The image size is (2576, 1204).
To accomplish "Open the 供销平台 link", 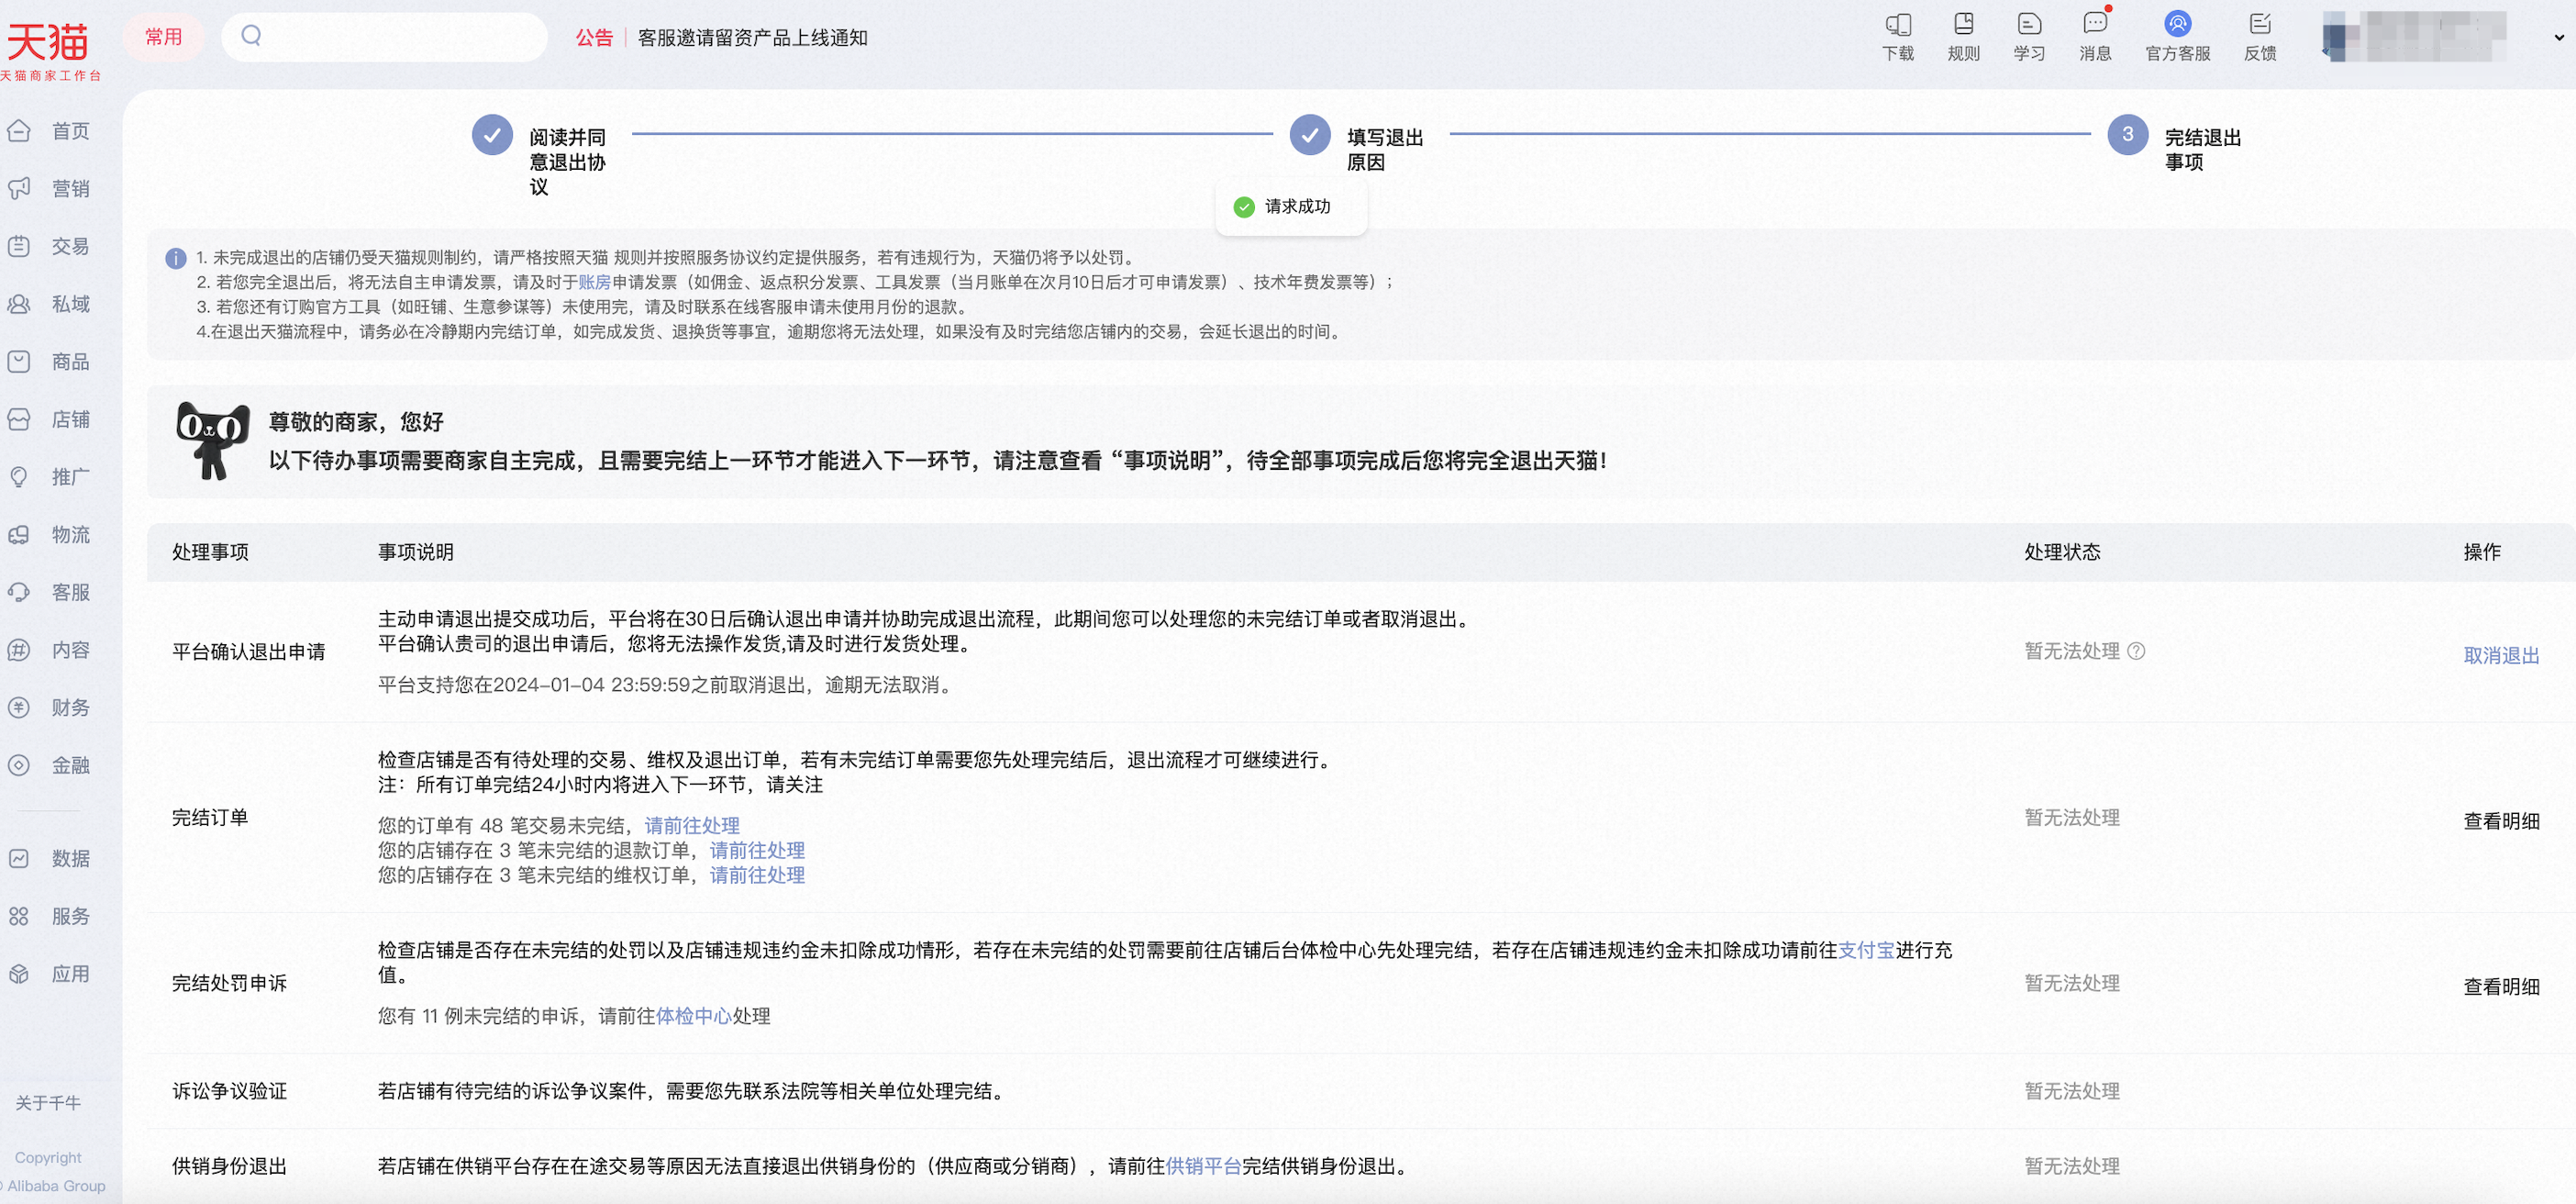I will (1203, 1167).
